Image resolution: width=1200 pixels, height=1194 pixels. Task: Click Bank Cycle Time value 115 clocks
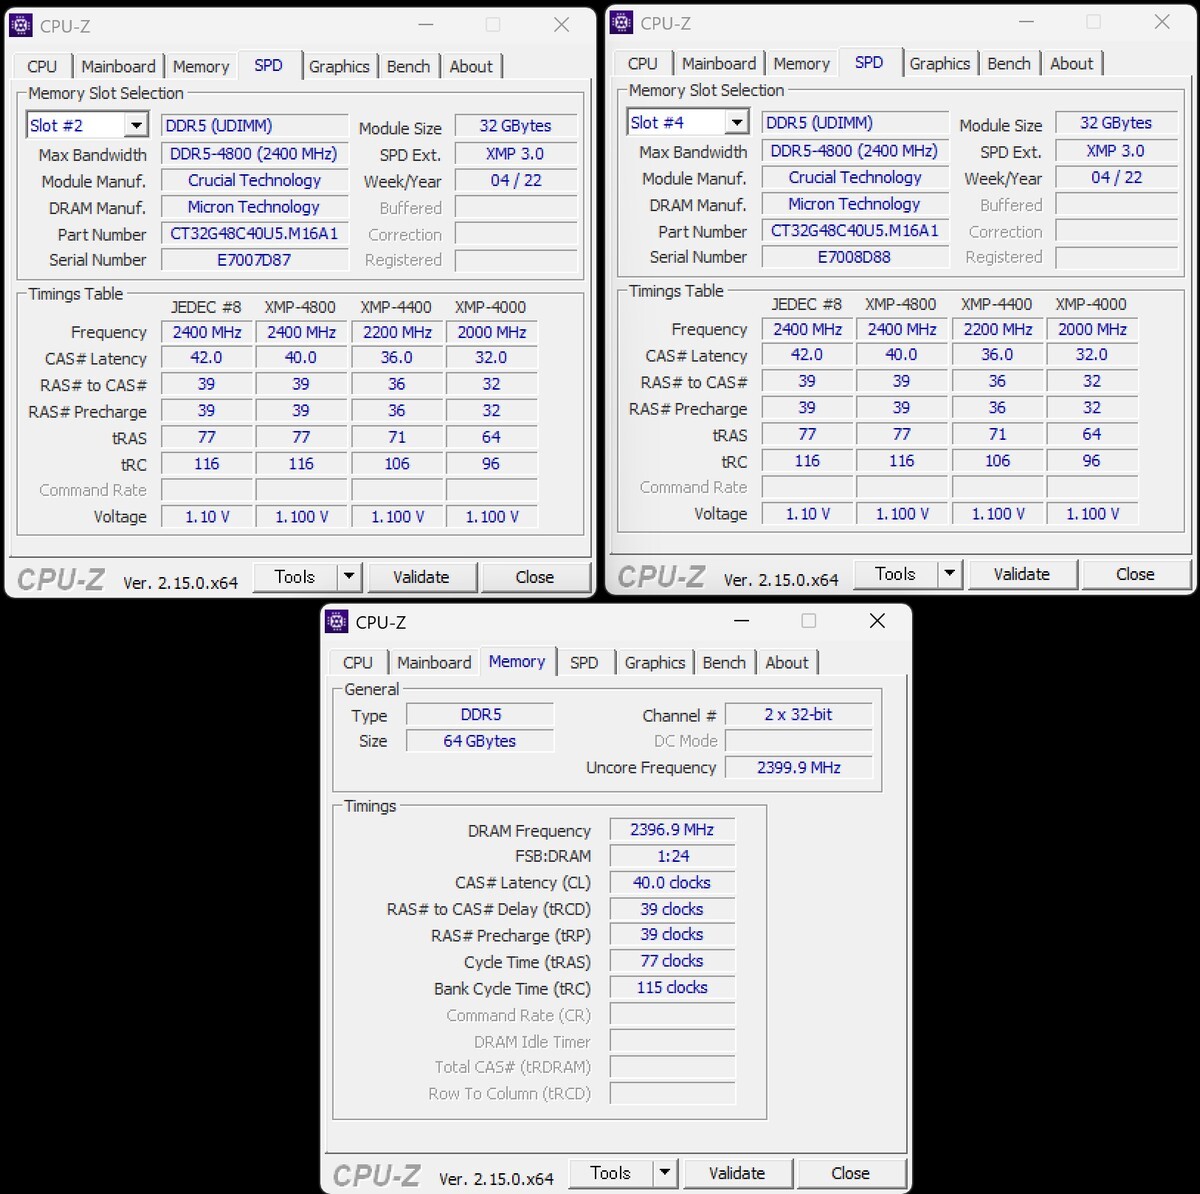pyautogui.click(x=672, y=987)
